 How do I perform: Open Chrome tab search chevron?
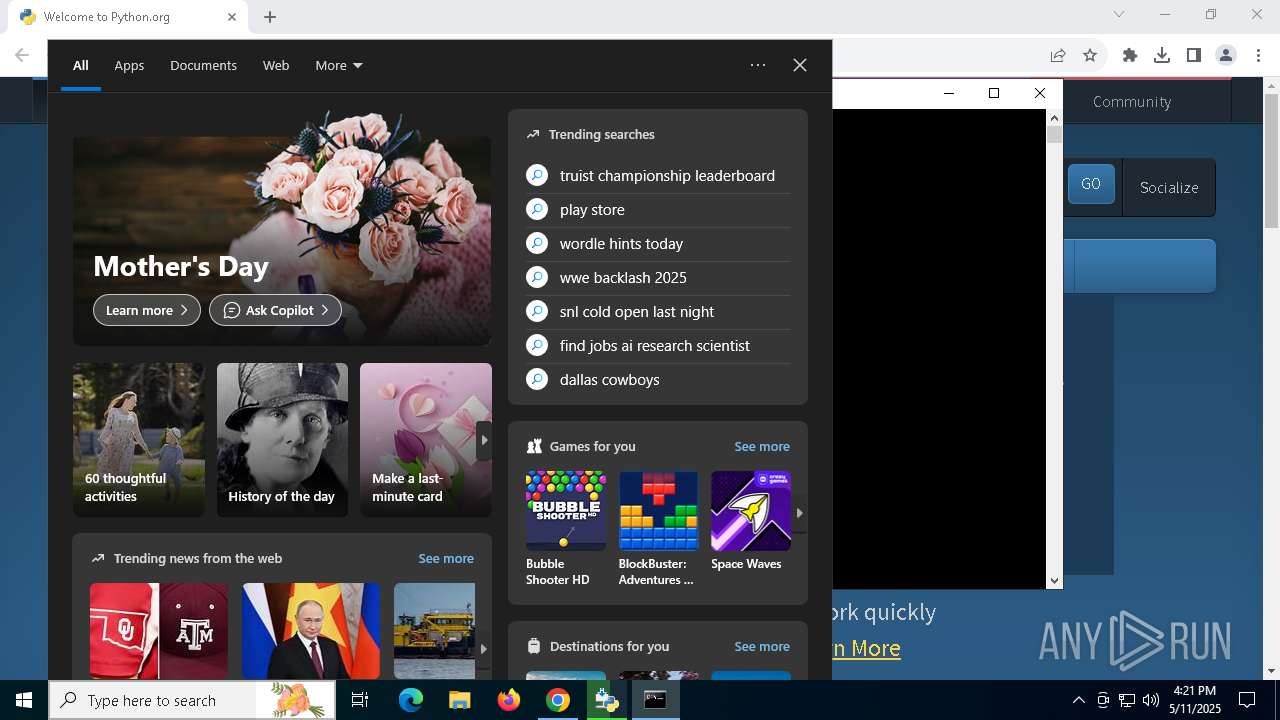click(x=1119, y=14)
